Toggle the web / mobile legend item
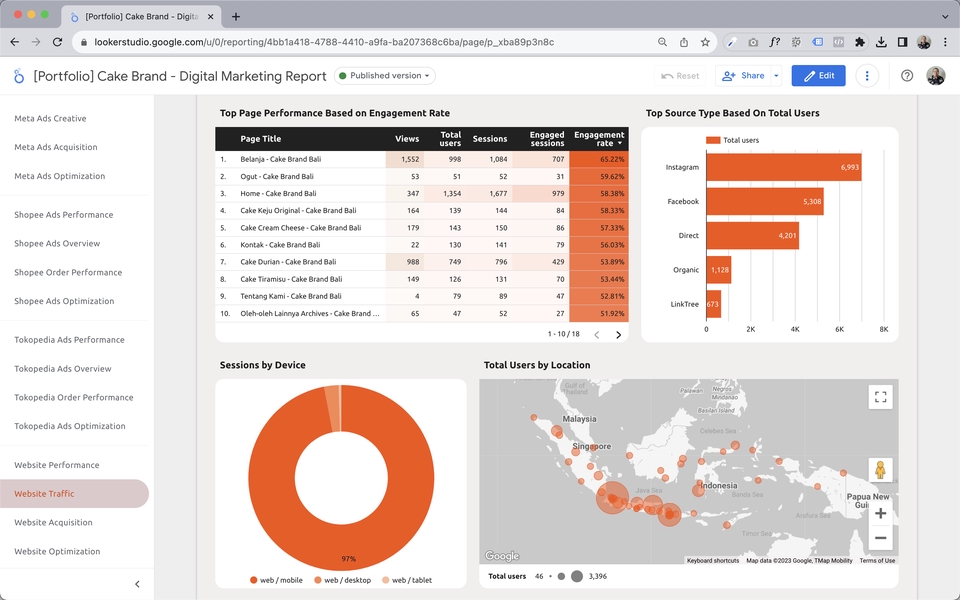 point(276,580)
